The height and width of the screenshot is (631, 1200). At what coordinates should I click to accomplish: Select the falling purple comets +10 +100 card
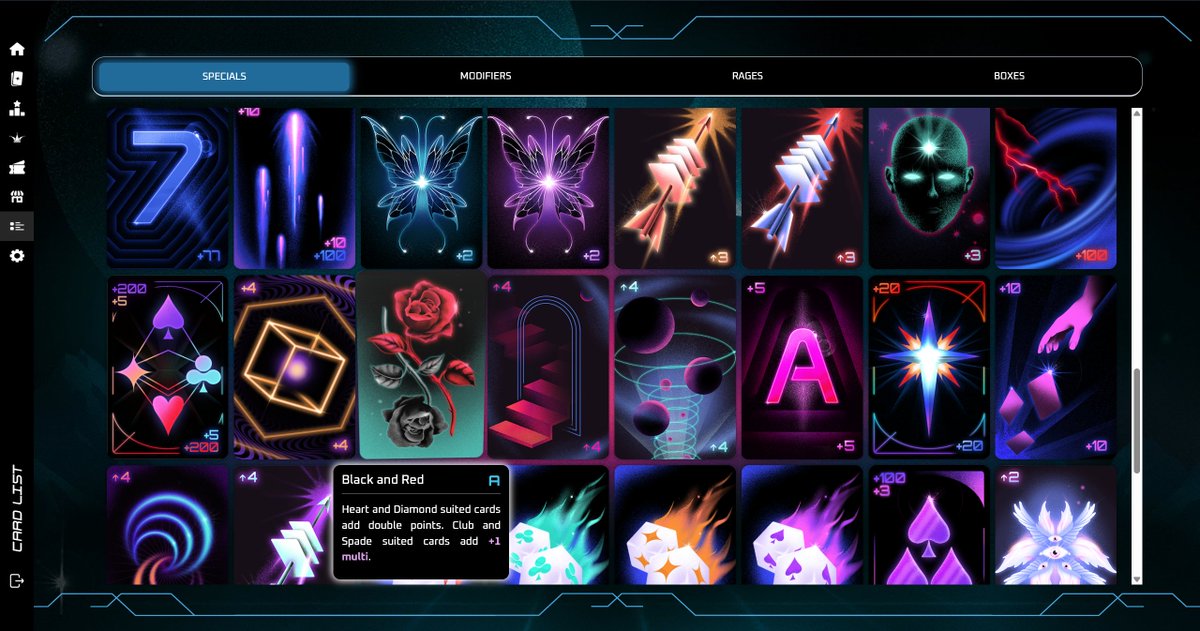pos(295,188)
